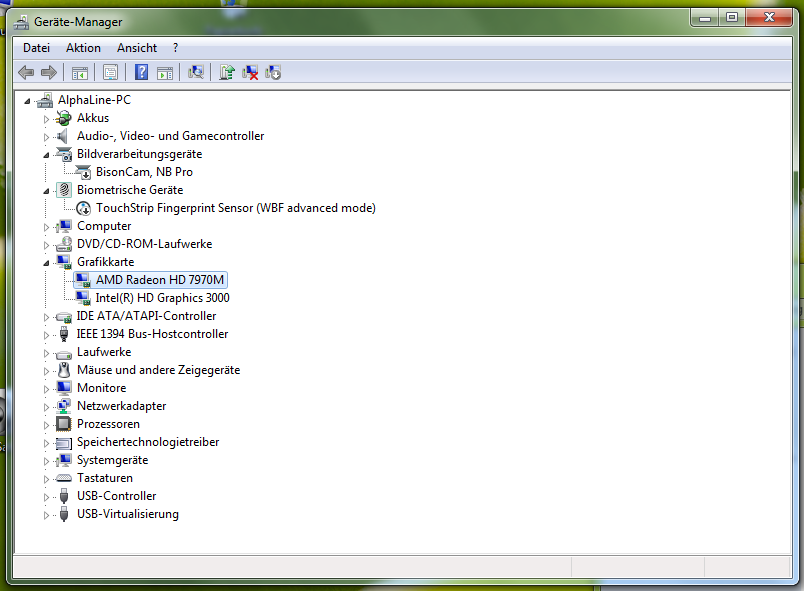Open the ? help menu
The image size is (804, 591).
(x=175, y=48)
